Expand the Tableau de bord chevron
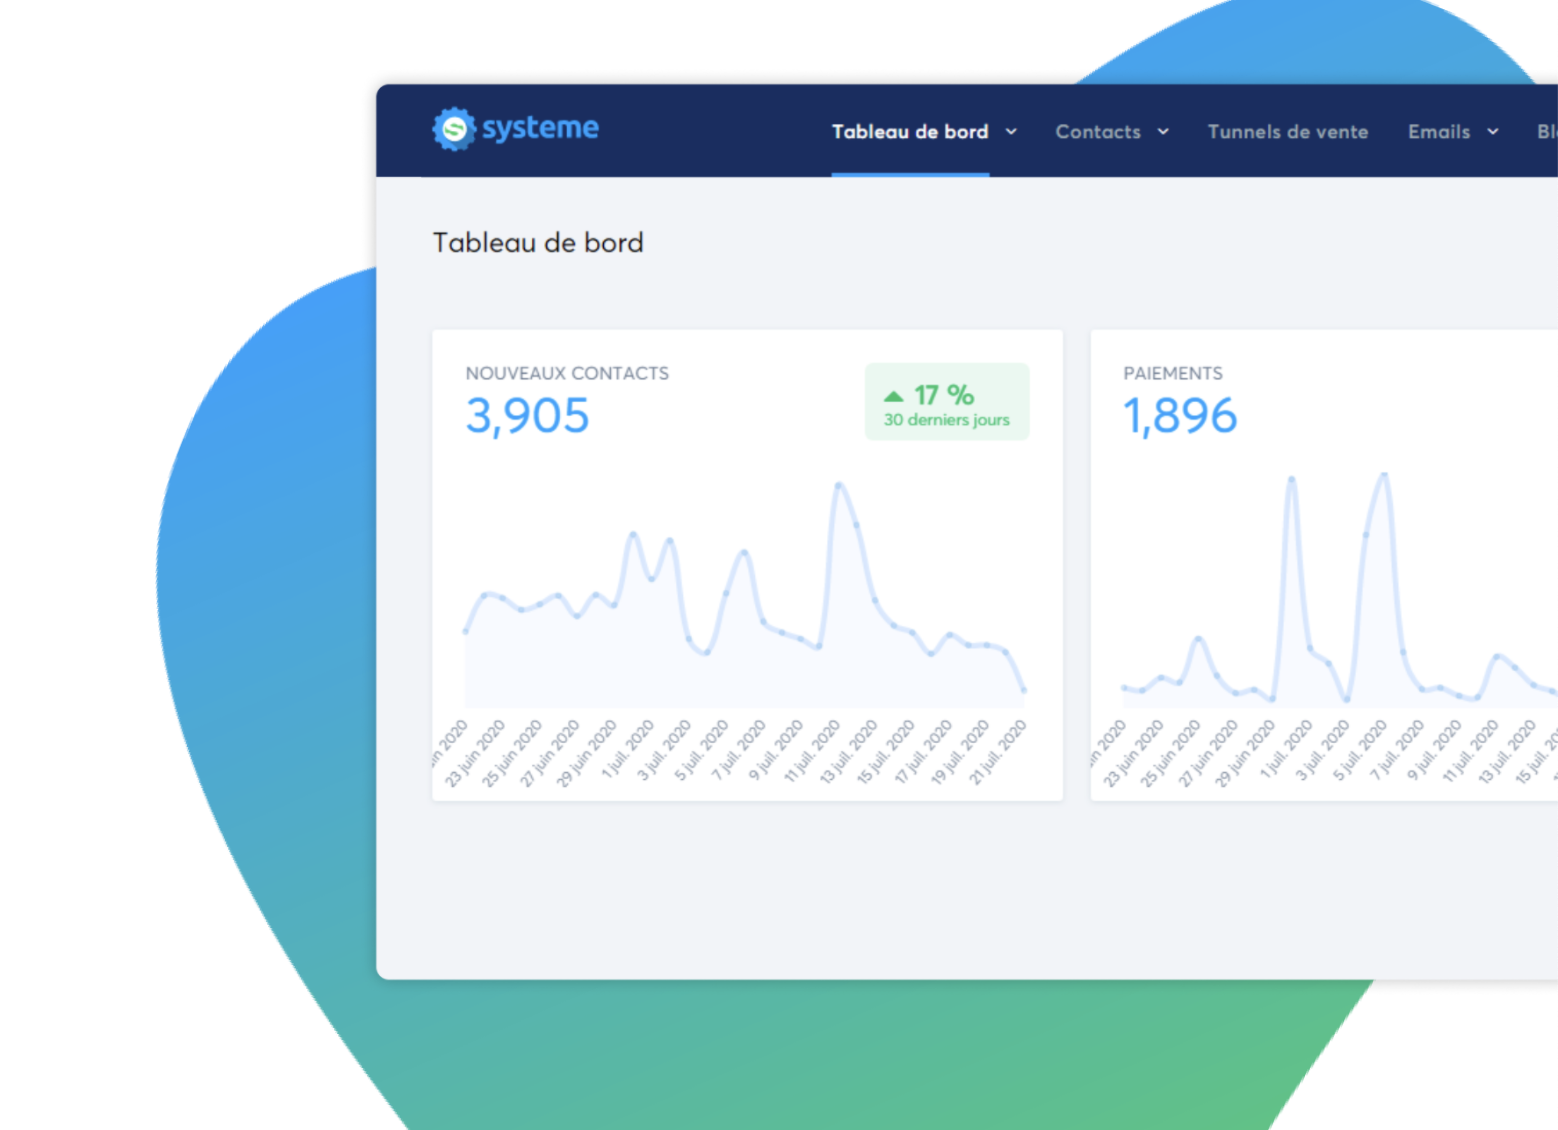This screenshot has width=1558, height=1130. 1011,132
